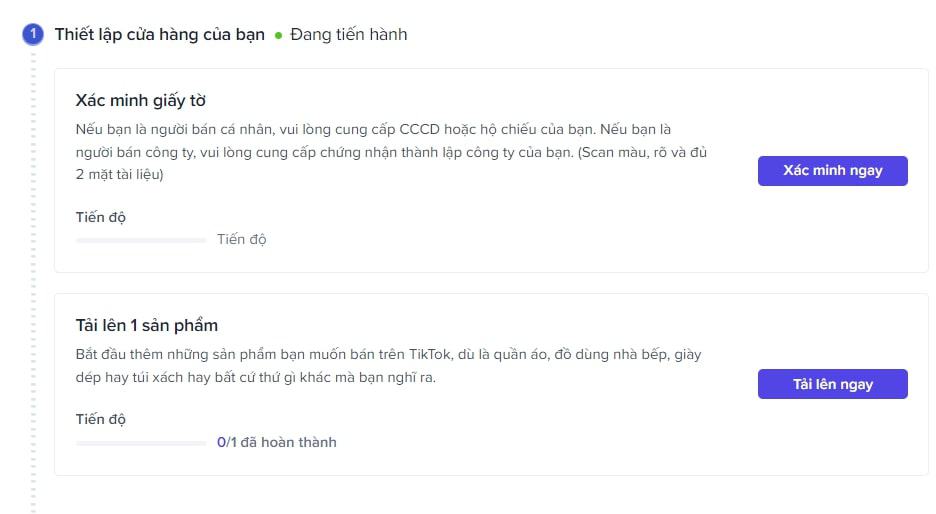
Task: Click the step 1 number circle icon
Action: coord(32,35)
